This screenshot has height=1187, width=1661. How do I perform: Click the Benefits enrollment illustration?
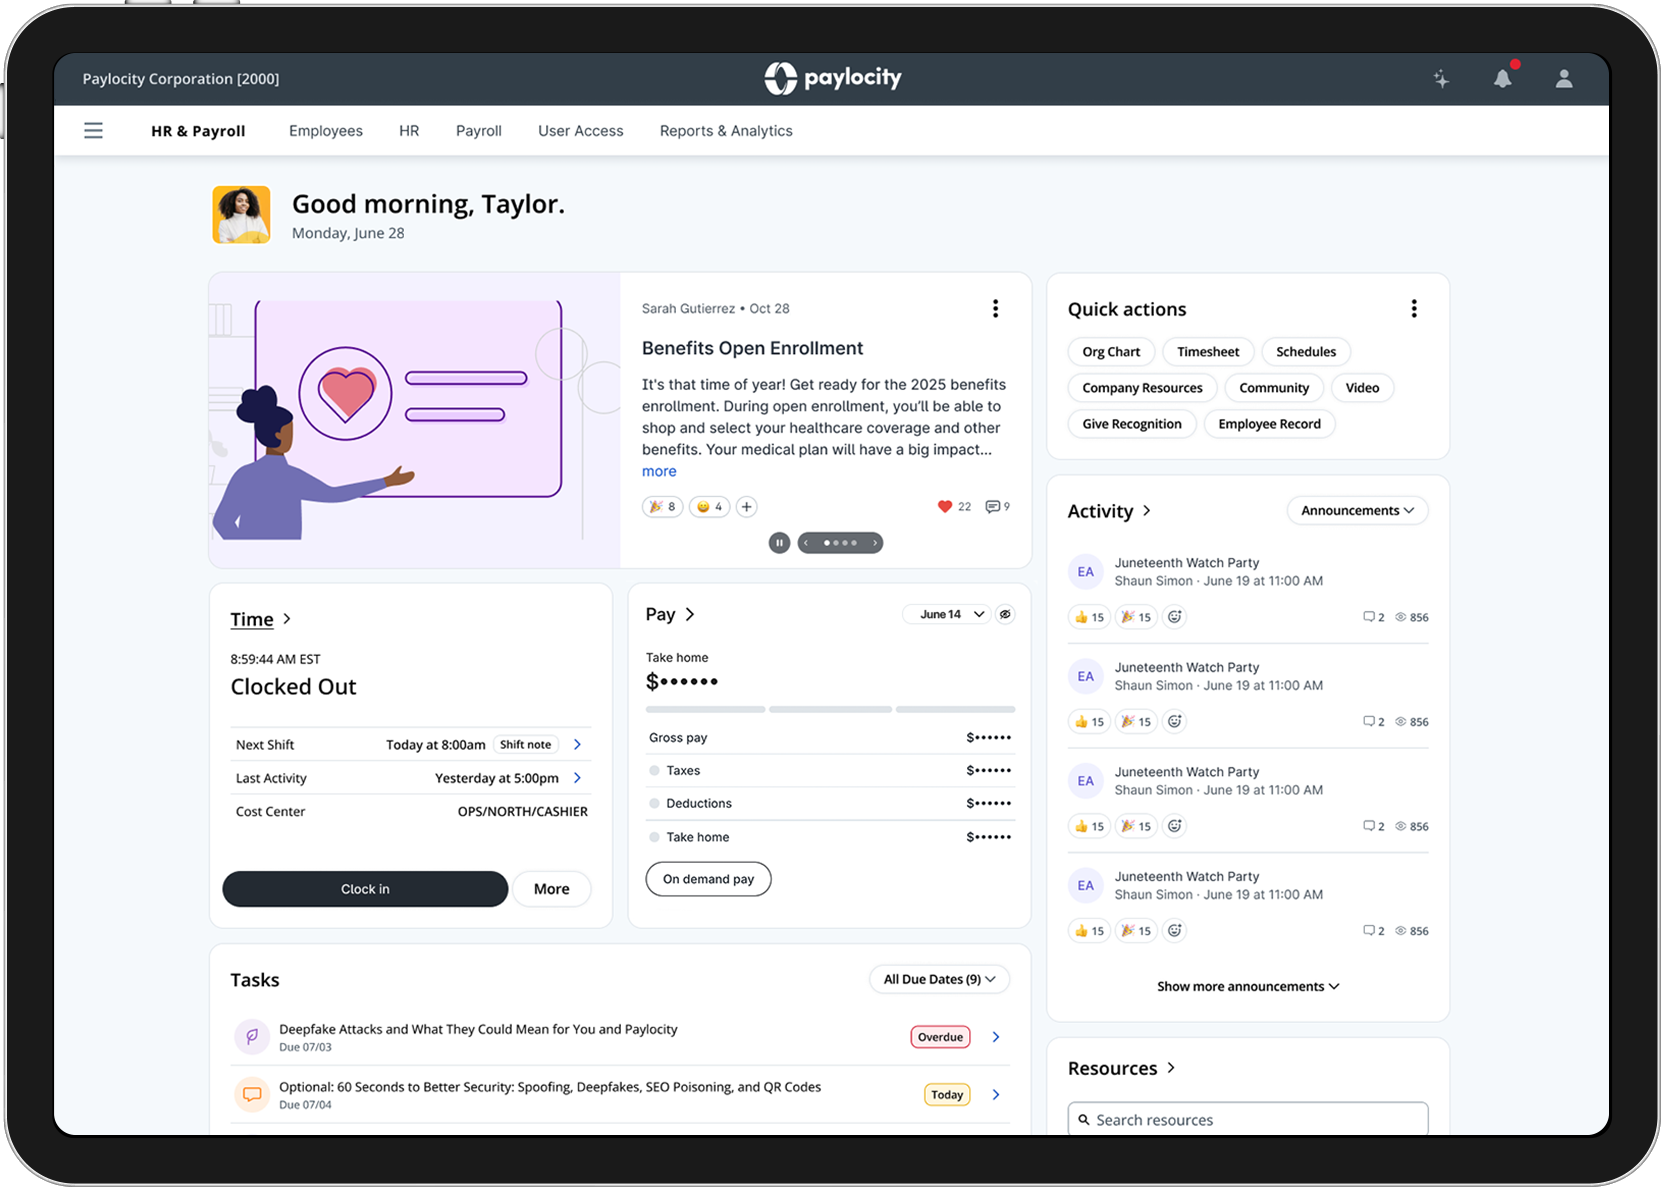415,420
